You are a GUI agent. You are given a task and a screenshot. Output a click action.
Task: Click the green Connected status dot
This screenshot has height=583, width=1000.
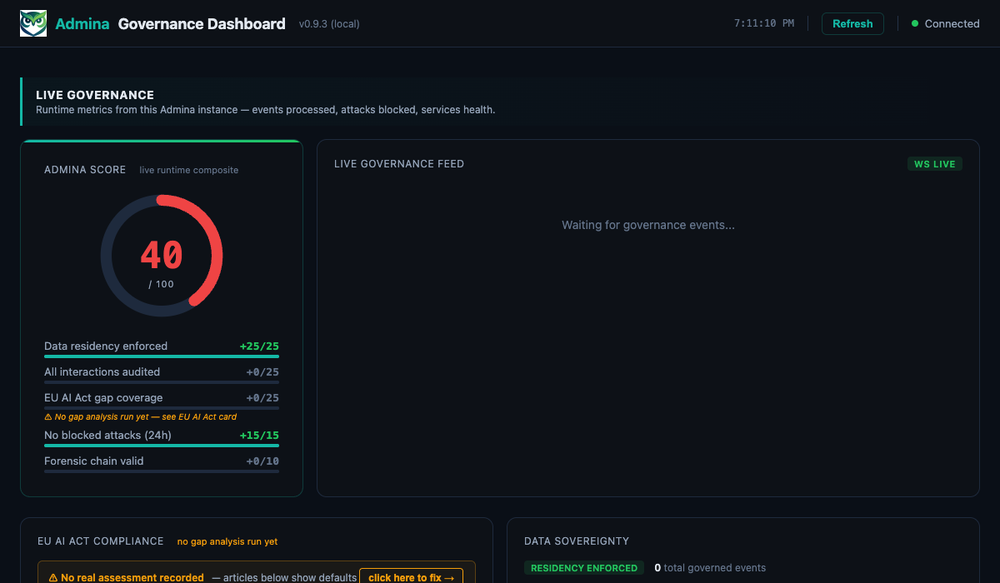coord(915,24)
